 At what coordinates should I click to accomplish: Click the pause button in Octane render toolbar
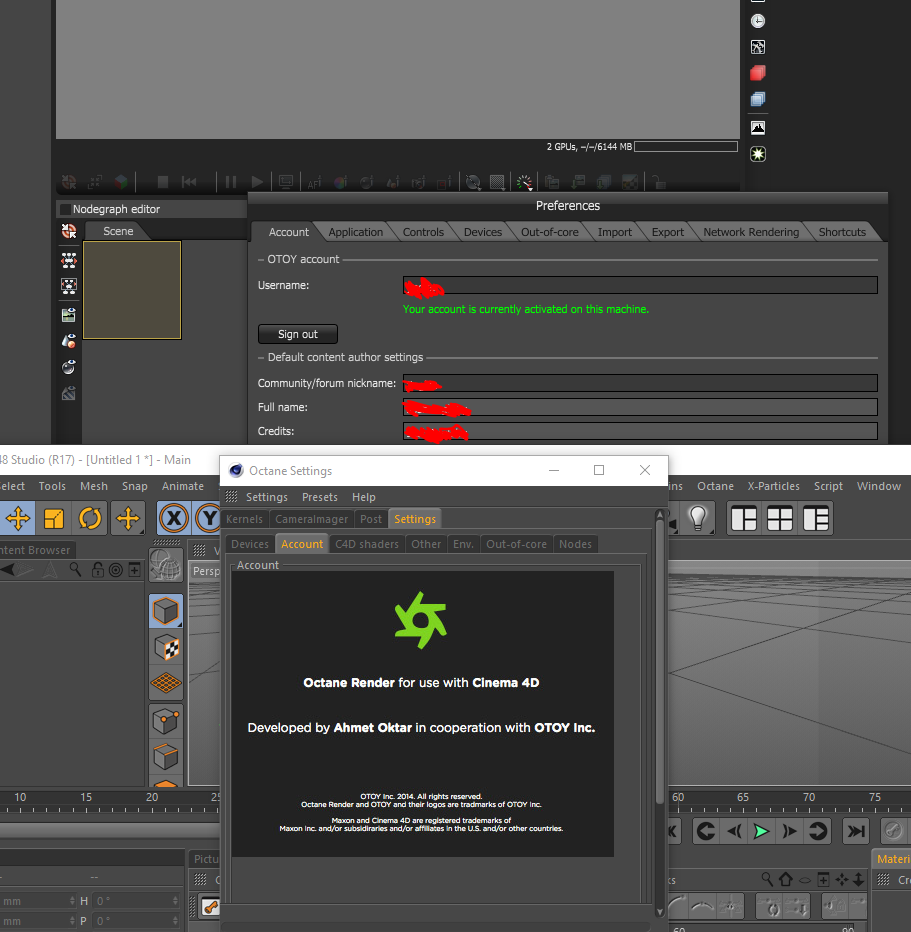(x=231, y=182)
